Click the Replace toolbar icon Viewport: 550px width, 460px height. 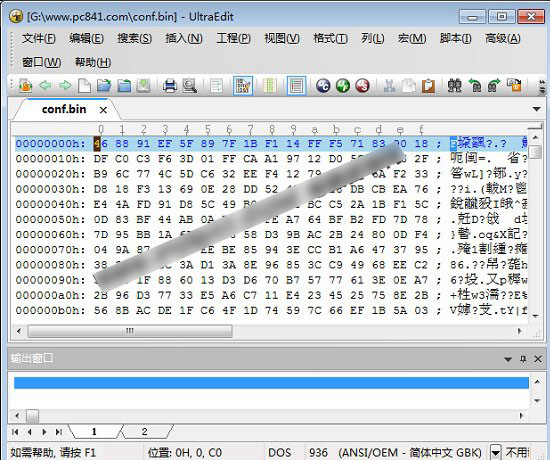coord(514,85)
